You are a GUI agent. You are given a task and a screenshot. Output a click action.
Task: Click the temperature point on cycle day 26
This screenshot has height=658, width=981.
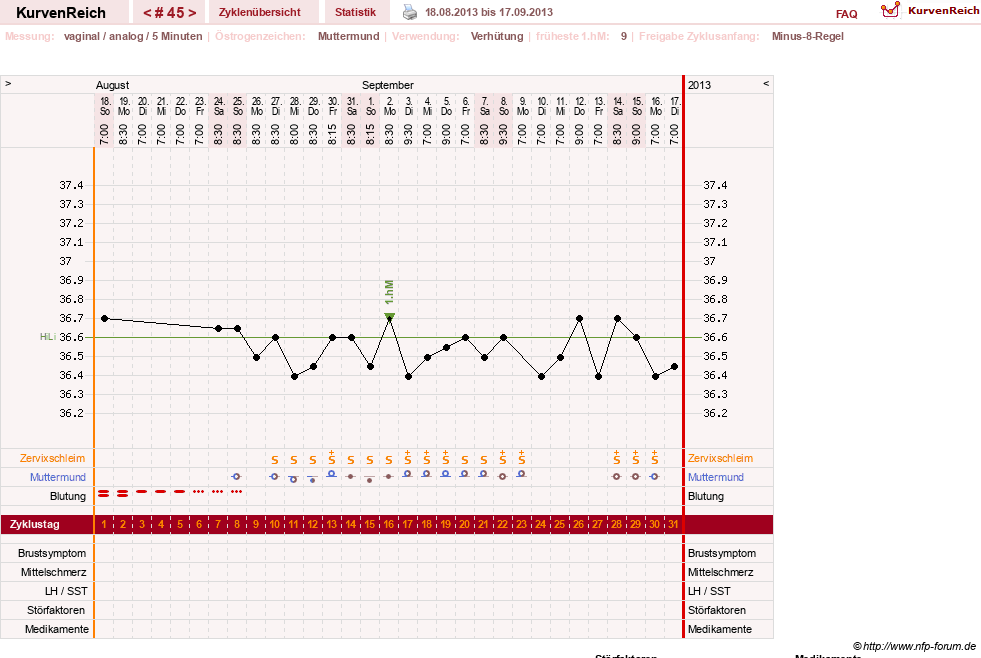click(x=579, y=318)
